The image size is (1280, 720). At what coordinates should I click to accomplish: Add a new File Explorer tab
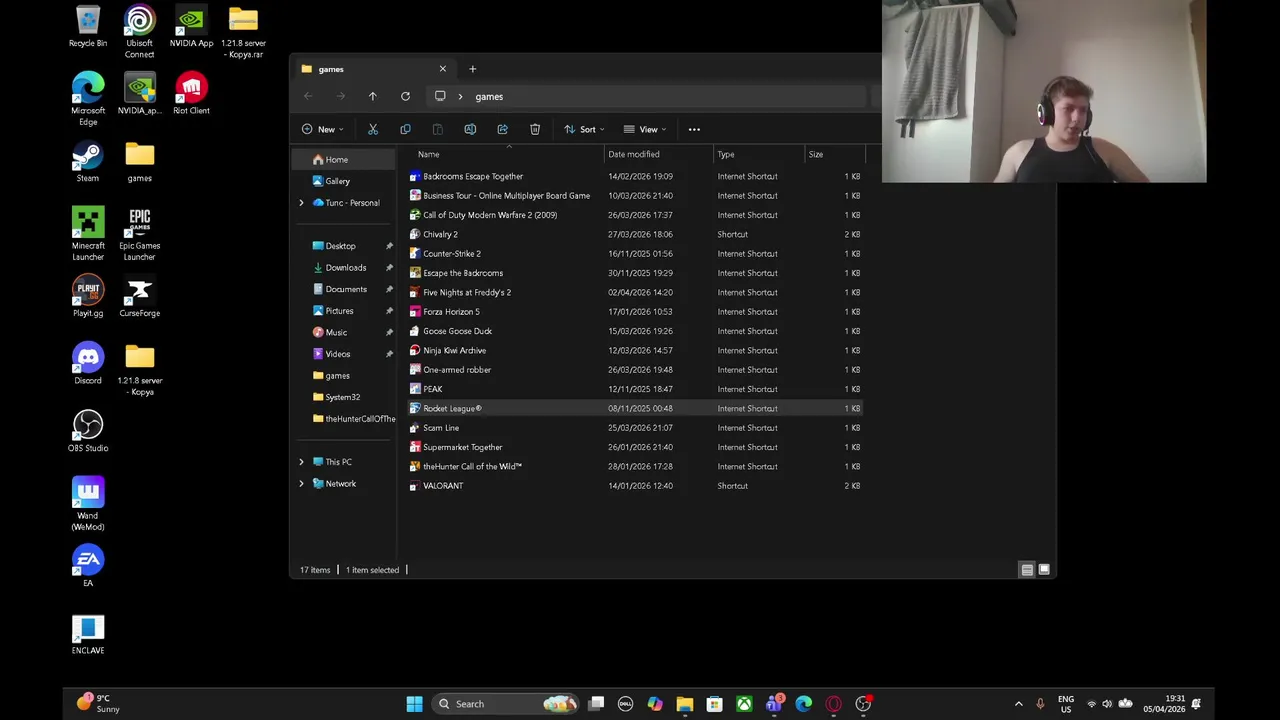coord(472,69)
